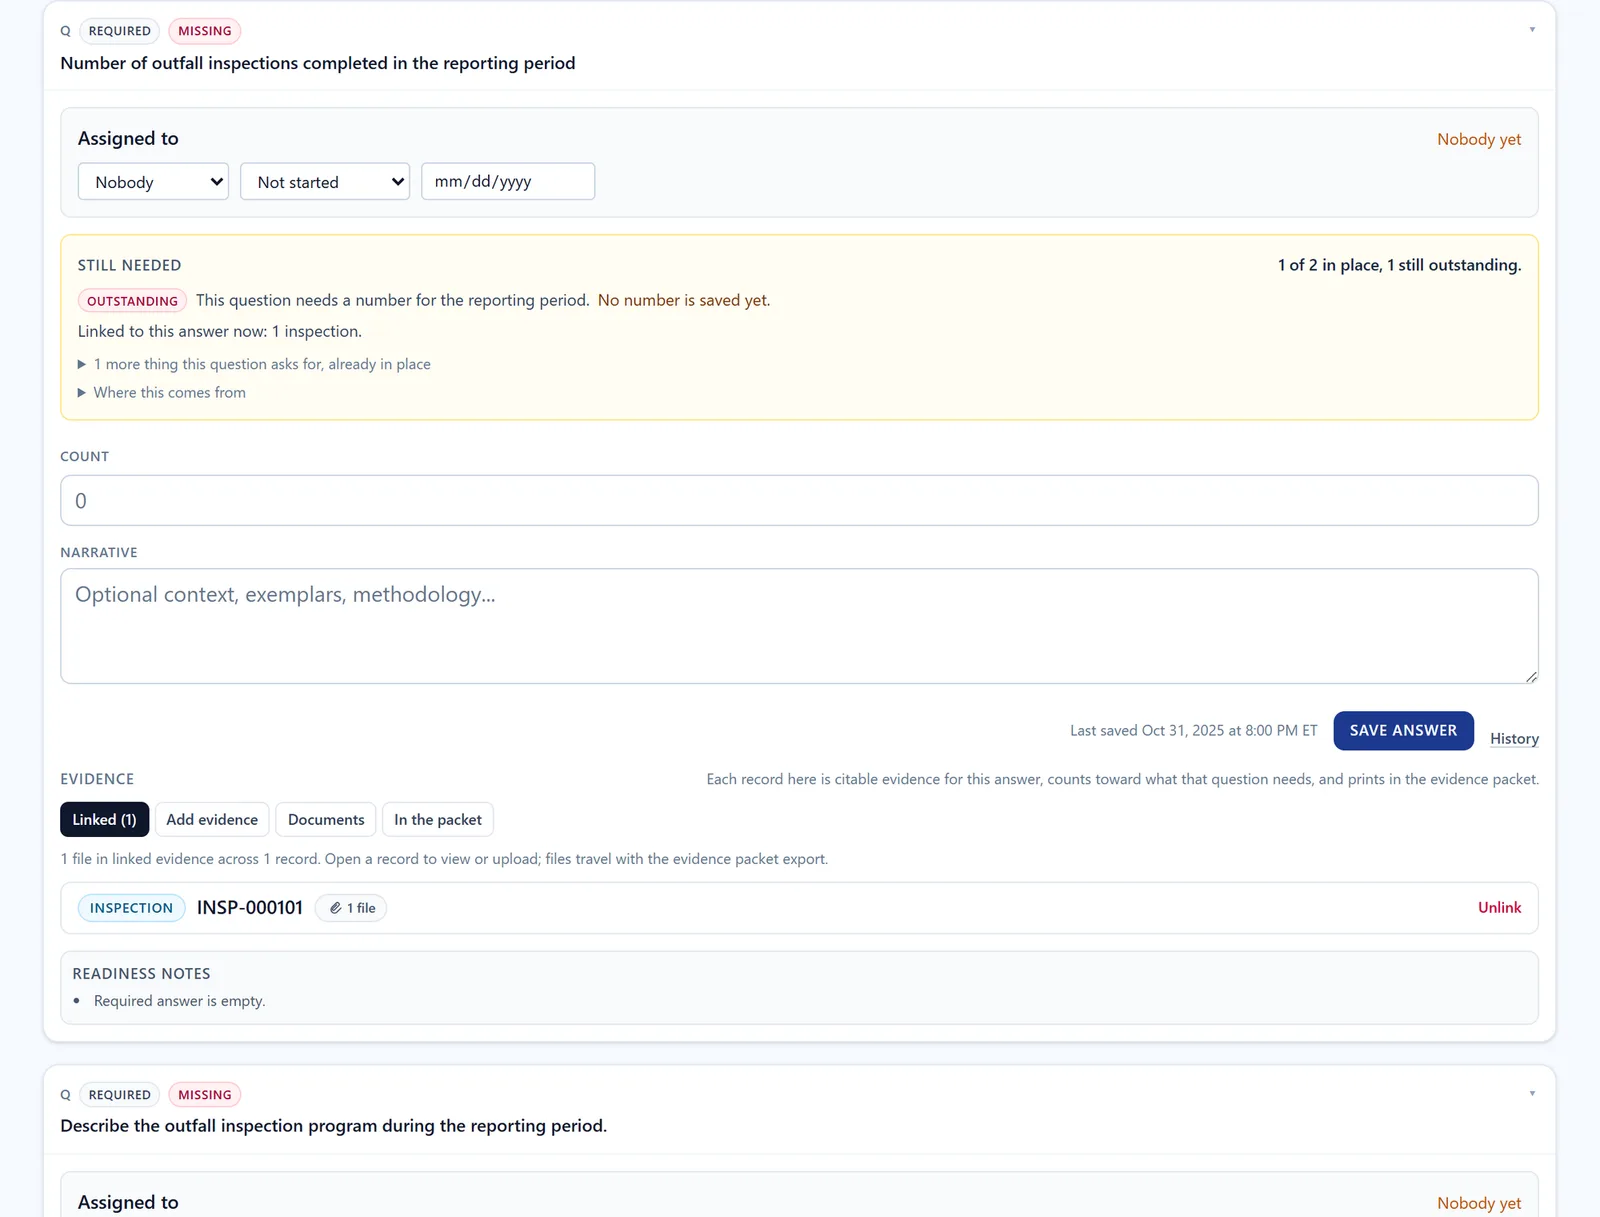The height and width of the screenshot is (1217, 1600).
Task: Open inspection record INSP-000101
Action: 250,908
